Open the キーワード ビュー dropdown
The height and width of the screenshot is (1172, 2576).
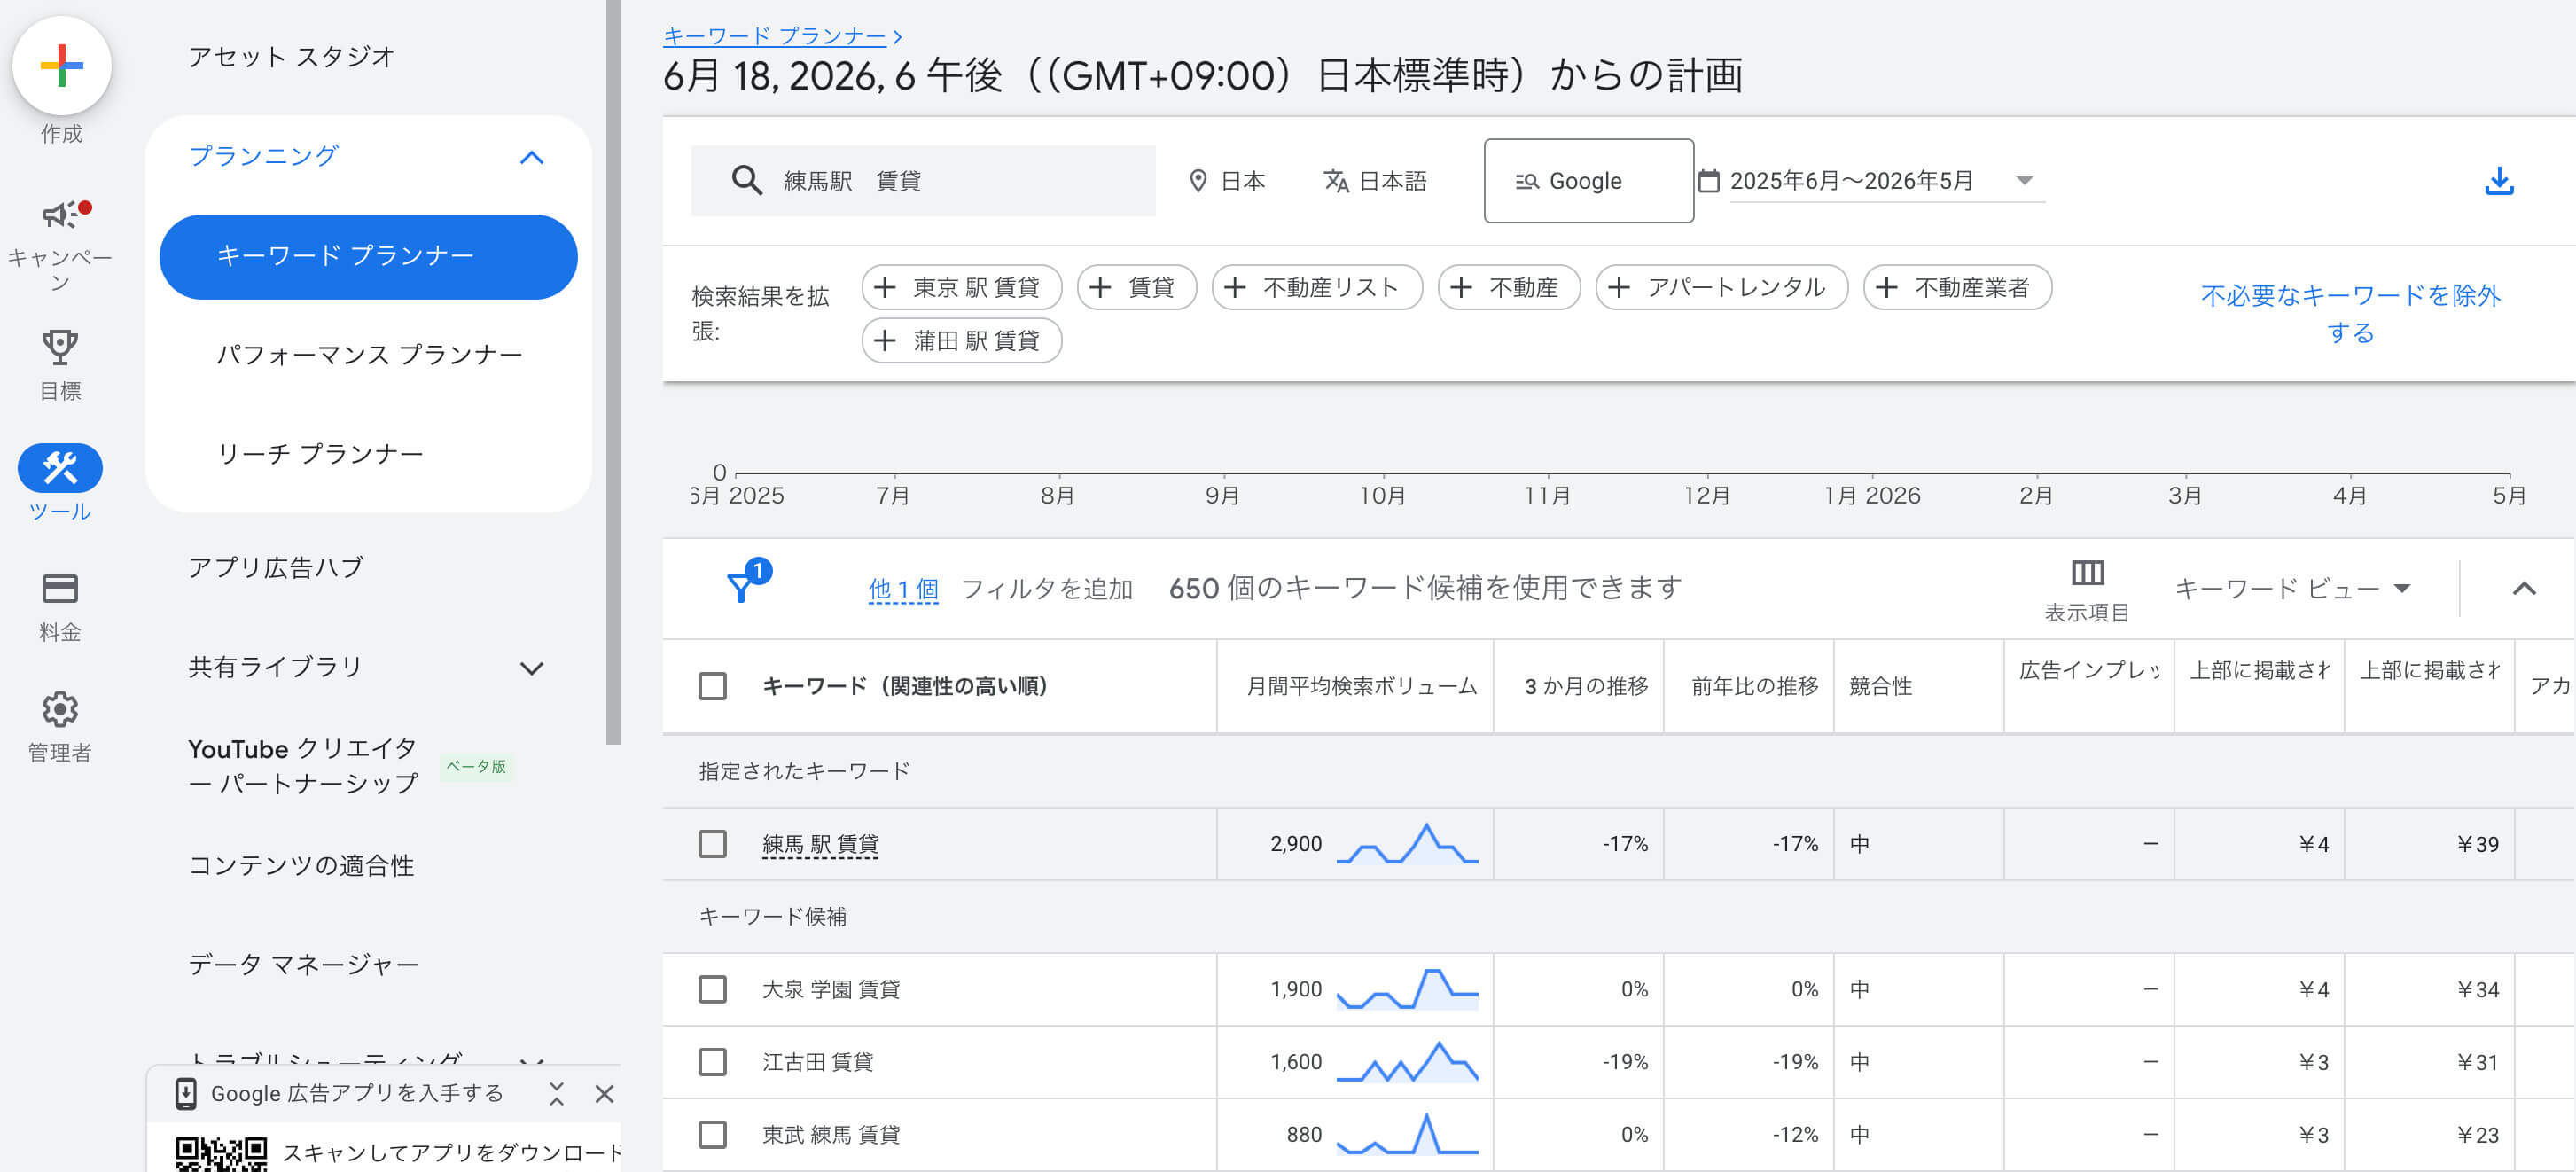tap(2292, 588)
